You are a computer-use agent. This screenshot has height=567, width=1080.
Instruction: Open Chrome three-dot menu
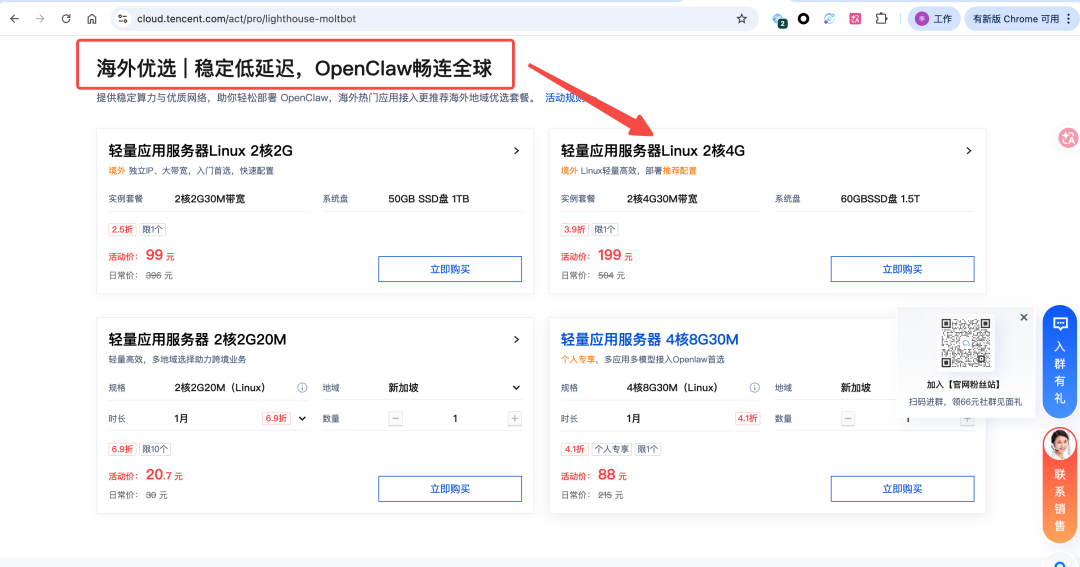1069,19
